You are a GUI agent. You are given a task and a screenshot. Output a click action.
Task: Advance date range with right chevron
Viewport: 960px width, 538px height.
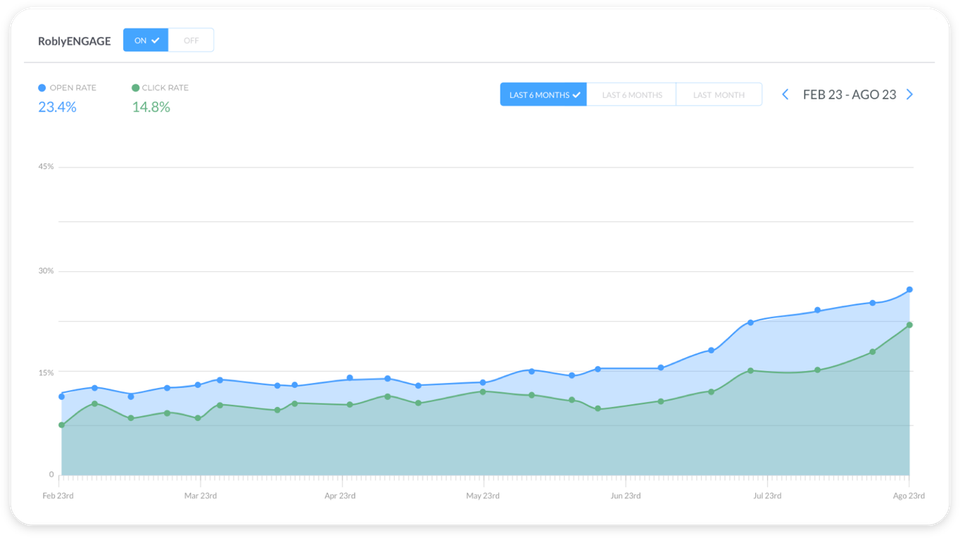pyautogui.click(x=909, y=95)
